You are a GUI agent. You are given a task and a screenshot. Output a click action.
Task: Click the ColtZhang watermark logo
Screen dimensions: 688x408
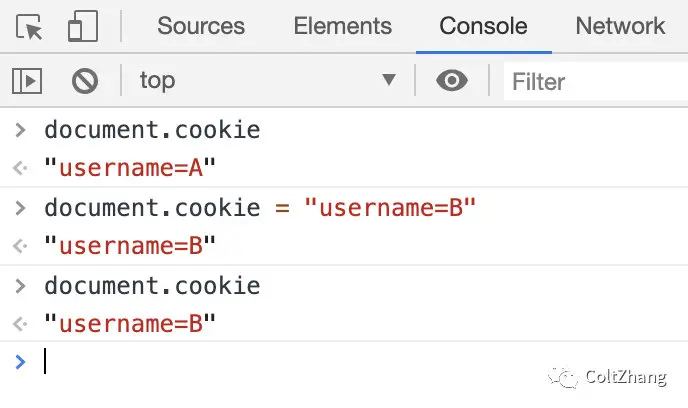point(570,379)
